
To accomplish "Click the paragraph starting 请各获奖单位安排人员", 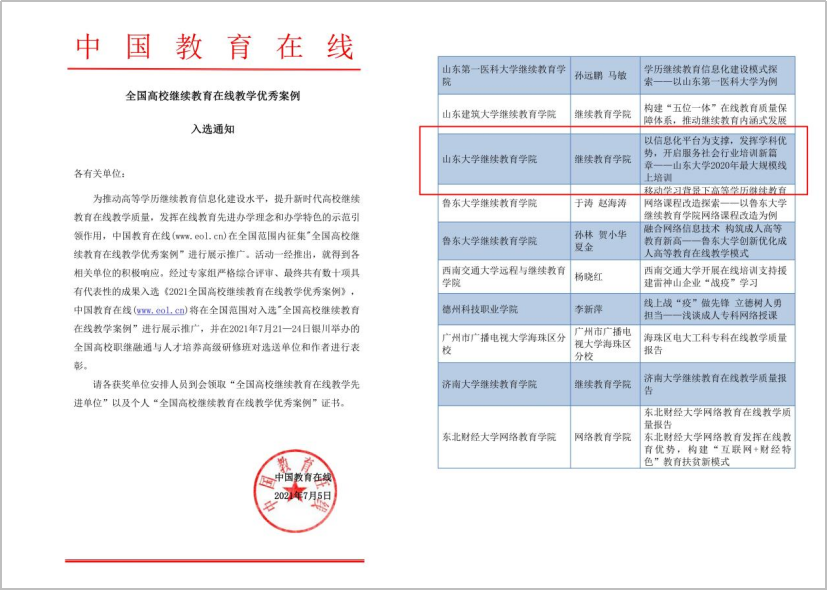I will (217, 394).
